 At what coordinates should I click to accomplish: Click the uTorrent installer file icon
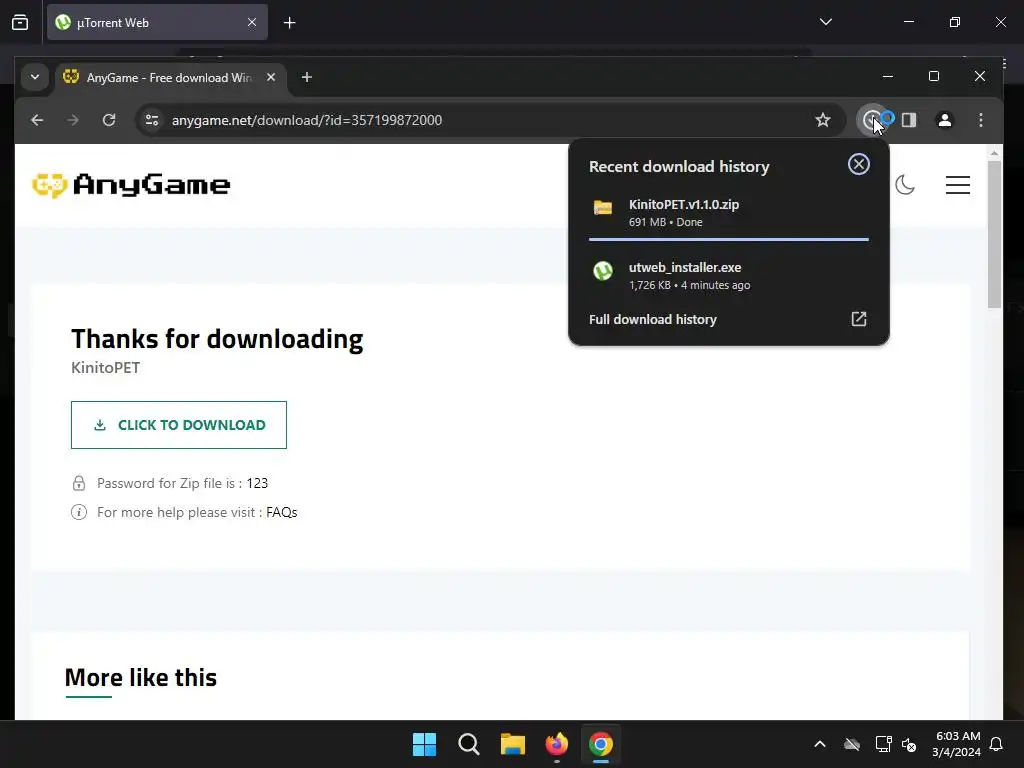pyautogui.click(x=603, y=270)
